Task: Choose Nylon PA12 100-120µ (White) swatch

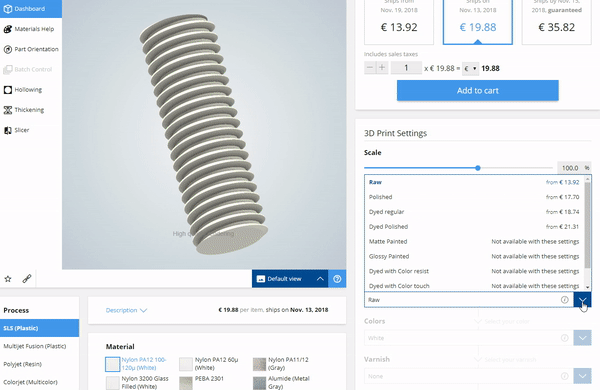Action: (x=112, y=364)
